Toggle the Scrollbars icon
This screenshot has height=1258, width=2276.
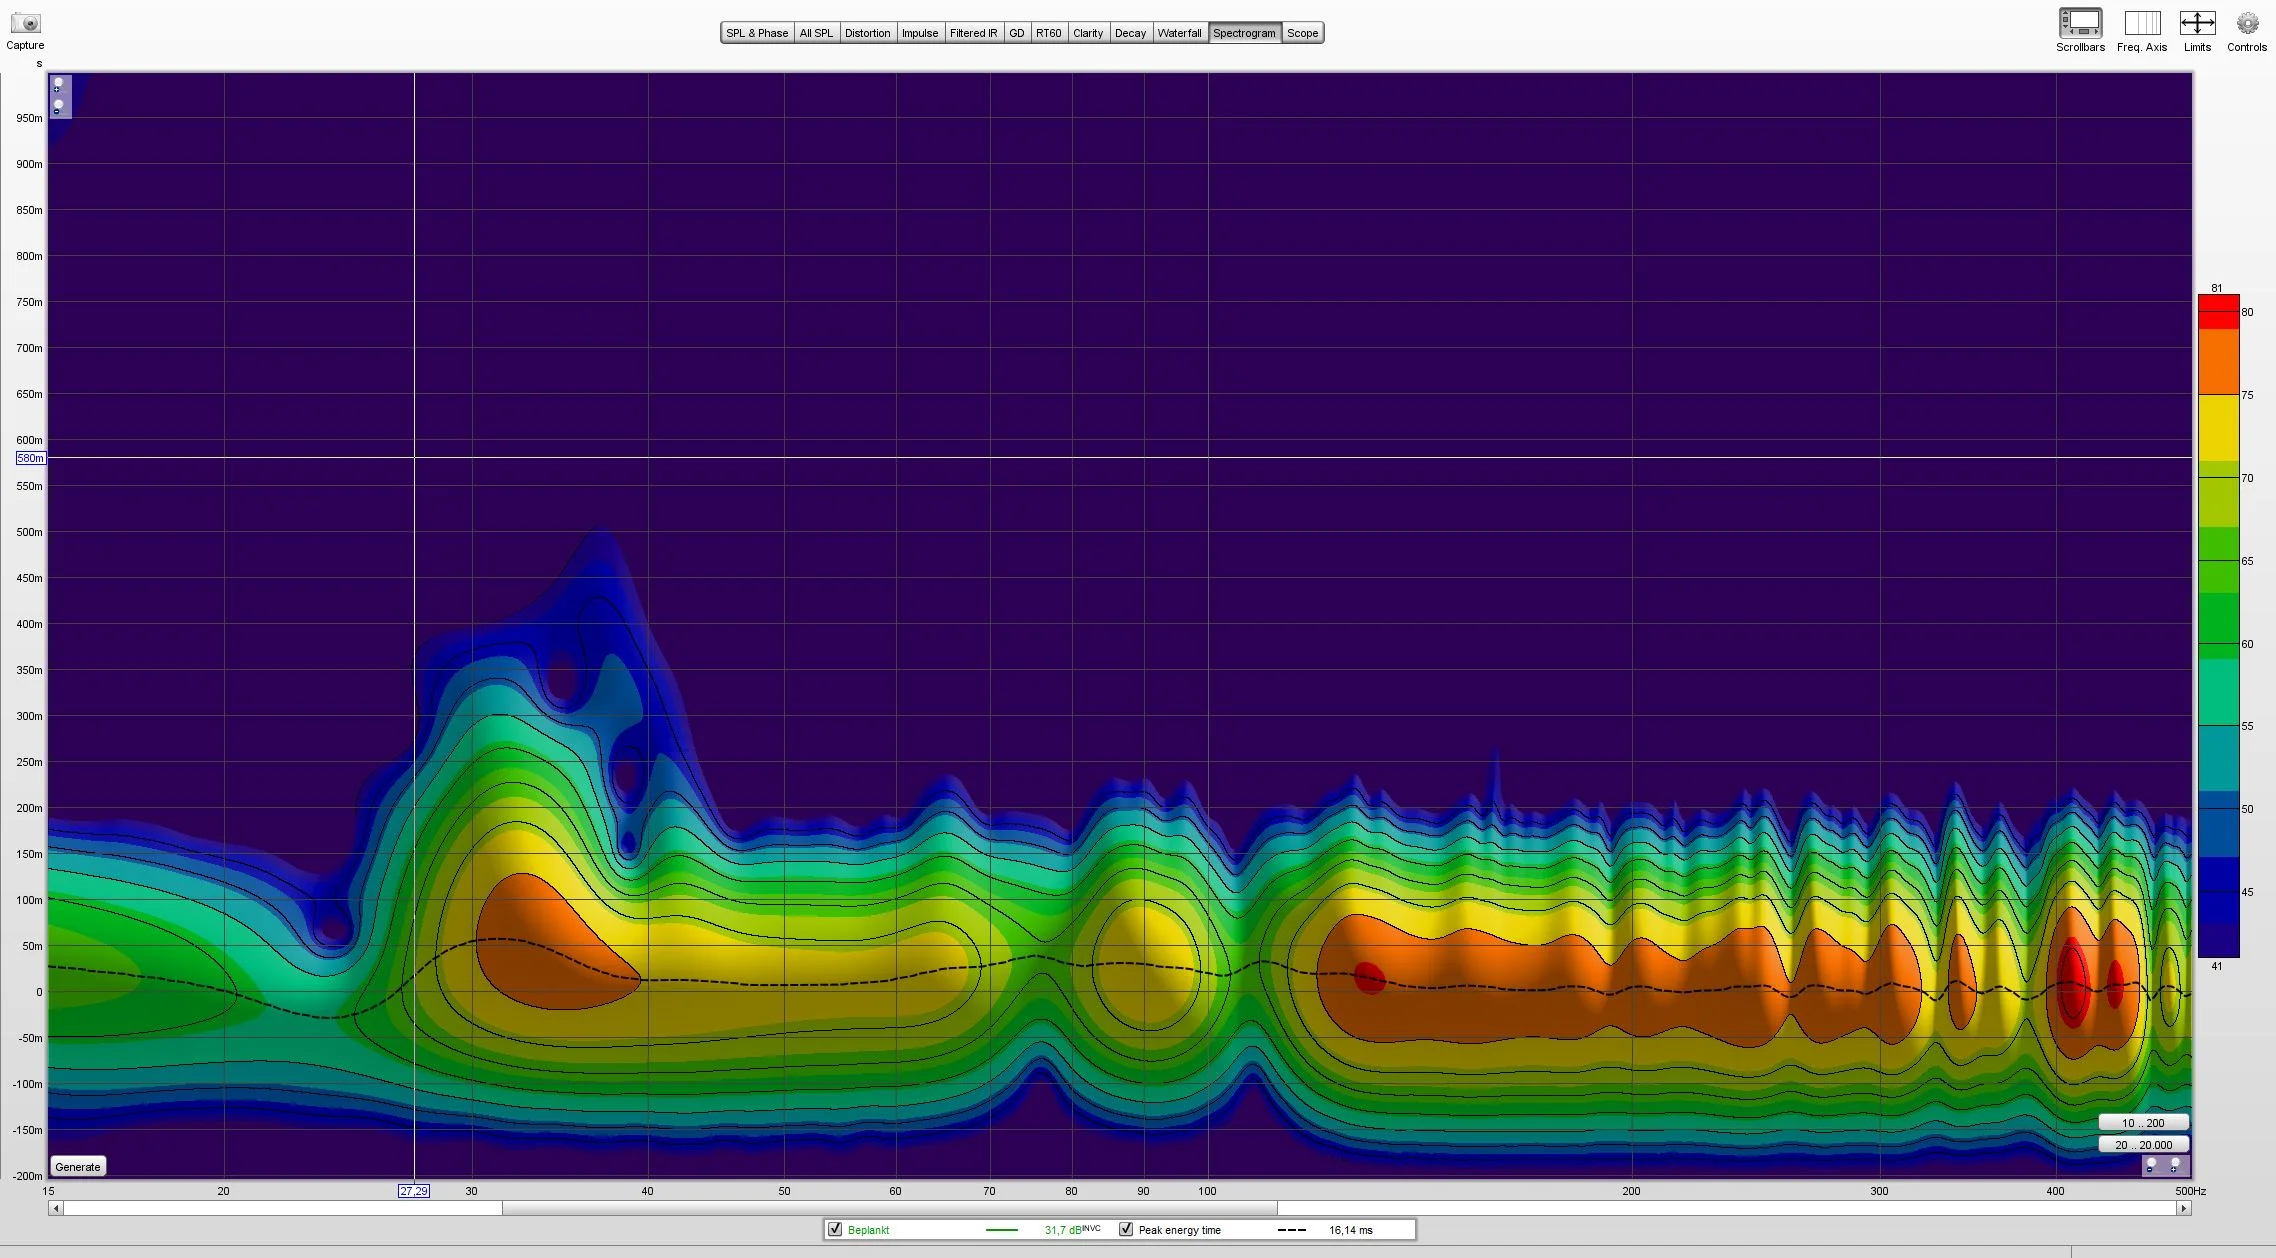click(x=2080, y=24)
